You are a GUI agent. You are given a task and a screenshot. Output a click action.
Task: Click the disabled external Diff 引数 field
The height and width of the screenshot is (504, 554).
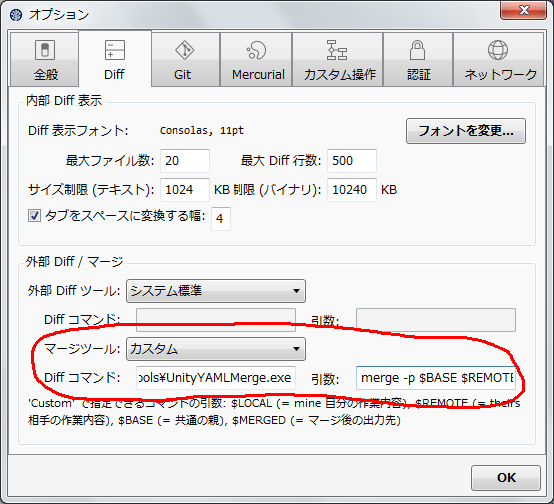[x=436, y=320]
